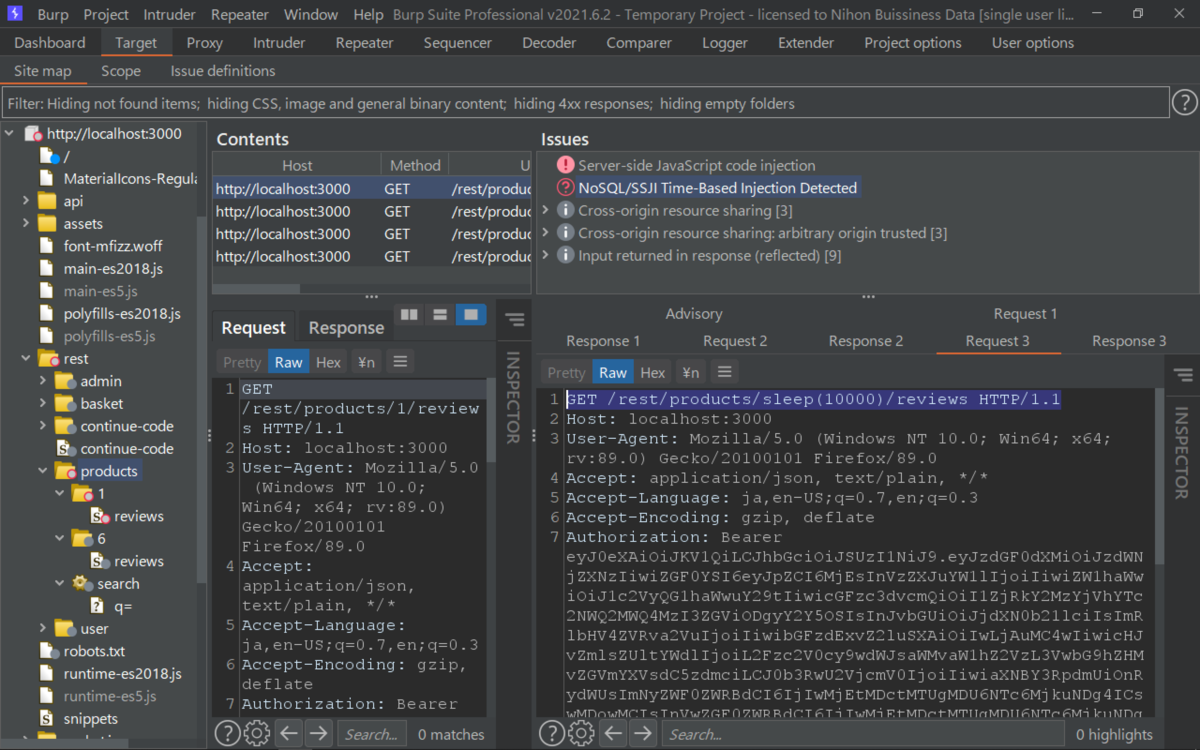Collapse the products folder
The height and width of the screenshot is (750, 1200).
[x=43, y=471]
